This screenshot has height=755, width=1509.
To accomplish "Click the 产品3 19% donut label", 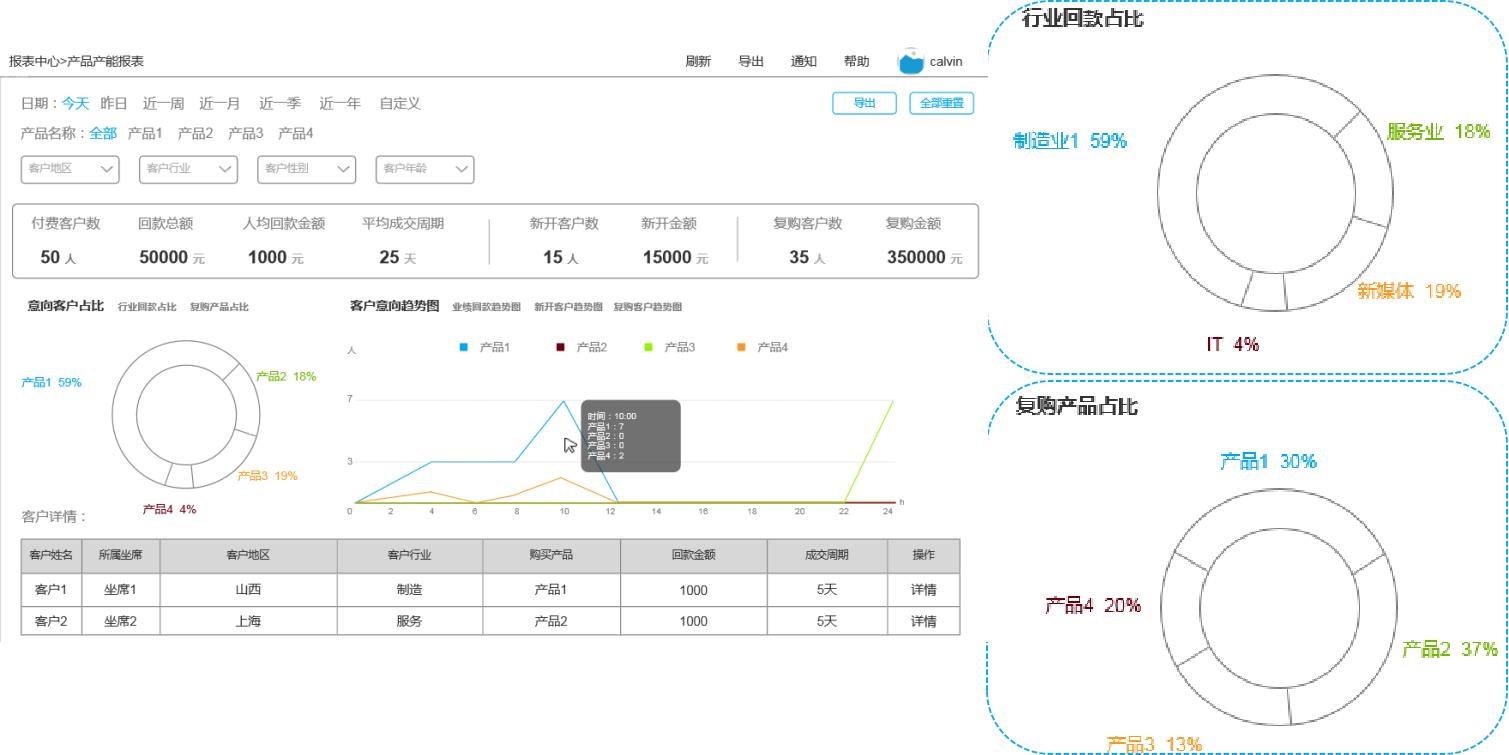I will tap(268, 476).
